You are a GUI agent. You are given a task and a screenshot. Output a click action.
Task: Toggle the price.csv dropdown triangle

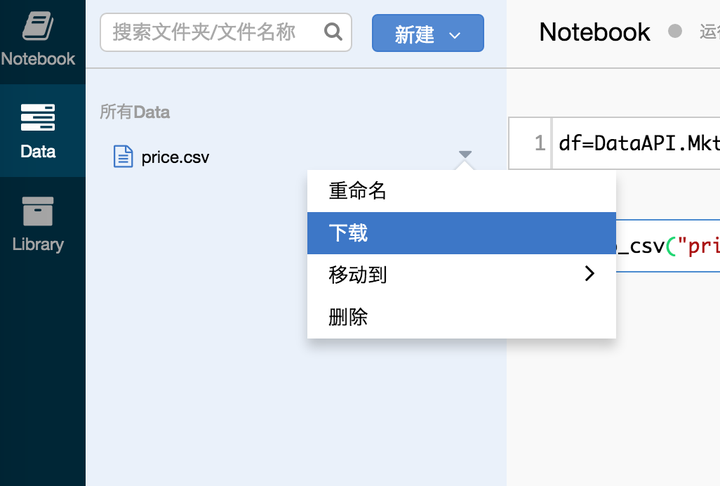(465, 154)
